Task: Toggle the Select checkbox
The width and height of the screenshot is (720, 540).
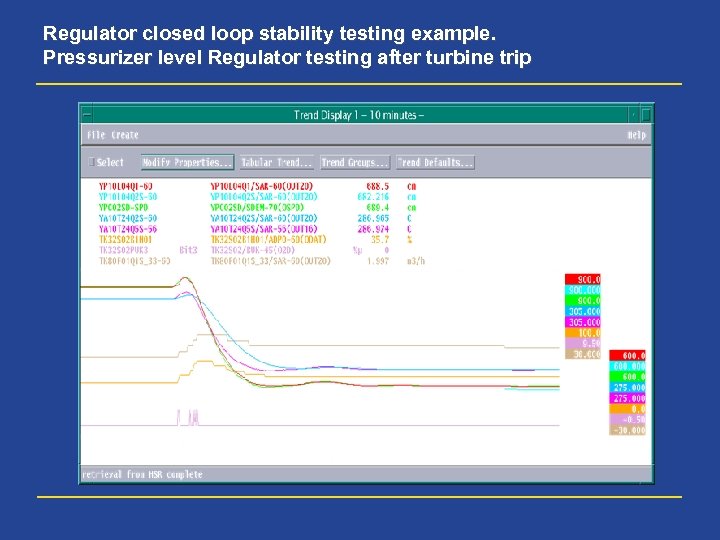Action: pyautogui.click(x=91, y=162)
